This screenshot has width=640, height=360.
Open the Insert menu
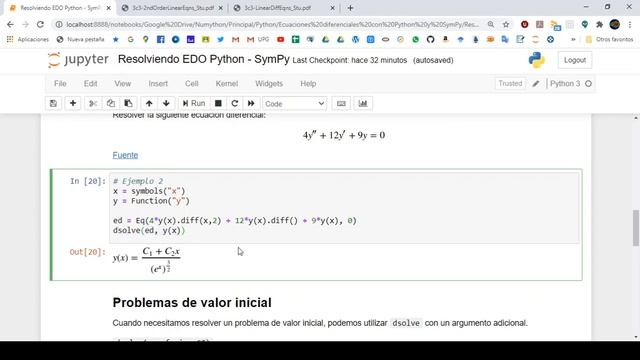pyautogui.click(x=158, y=83)
